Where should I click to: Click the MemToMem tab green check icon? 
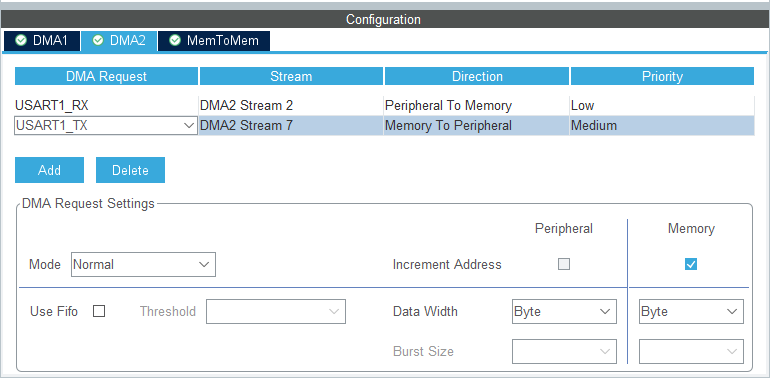coord(175,40)
